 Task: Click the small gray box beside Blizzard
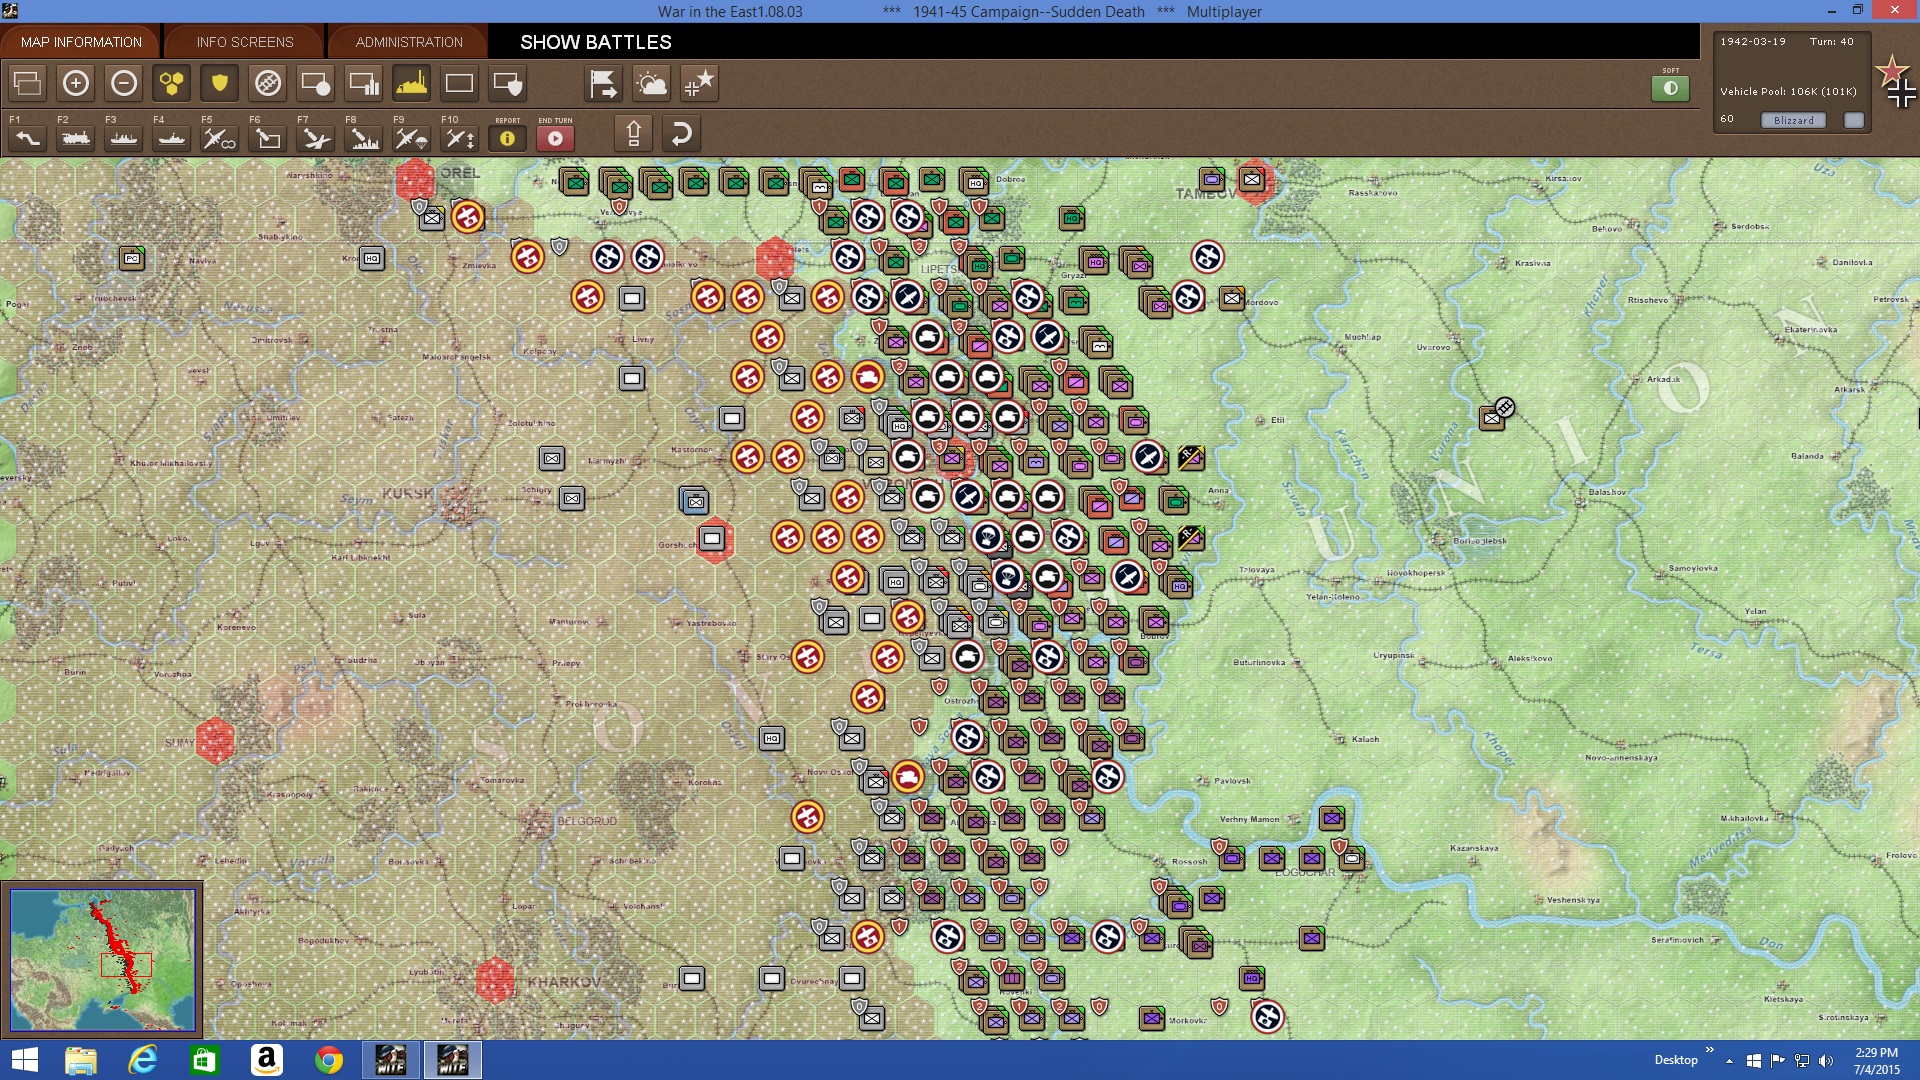1854,120
